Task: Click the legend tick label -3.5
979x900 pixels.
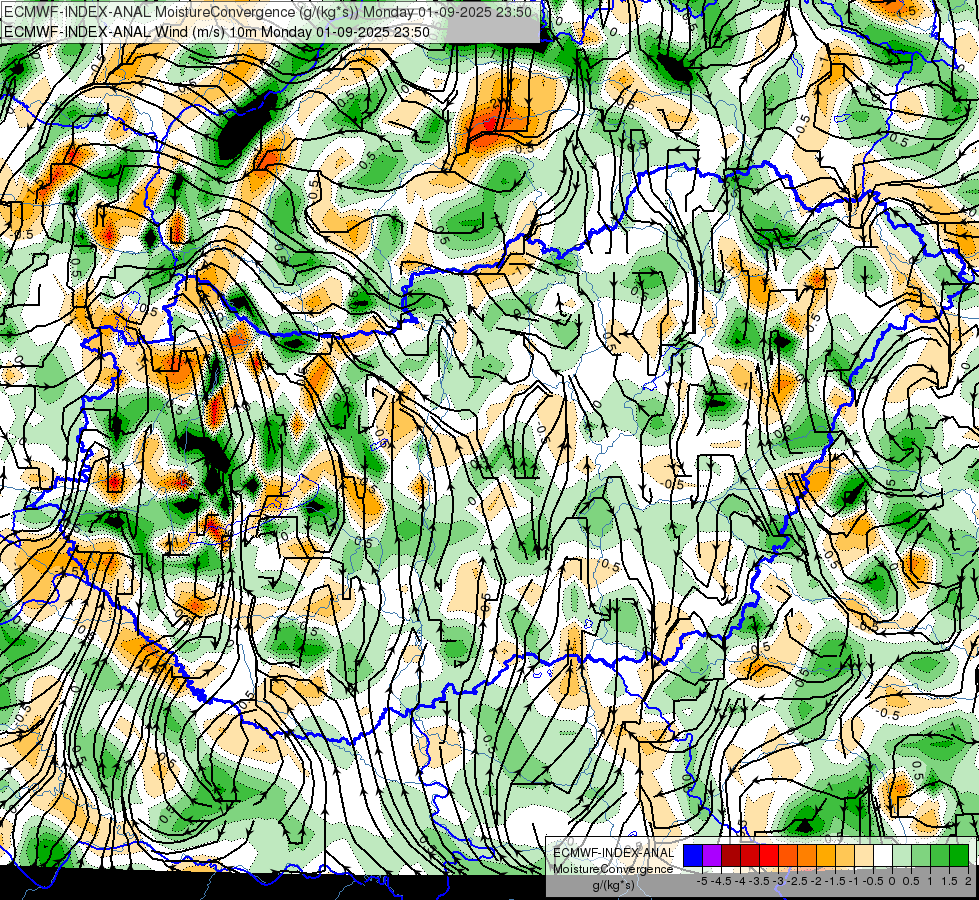Action: pos(759,881)
